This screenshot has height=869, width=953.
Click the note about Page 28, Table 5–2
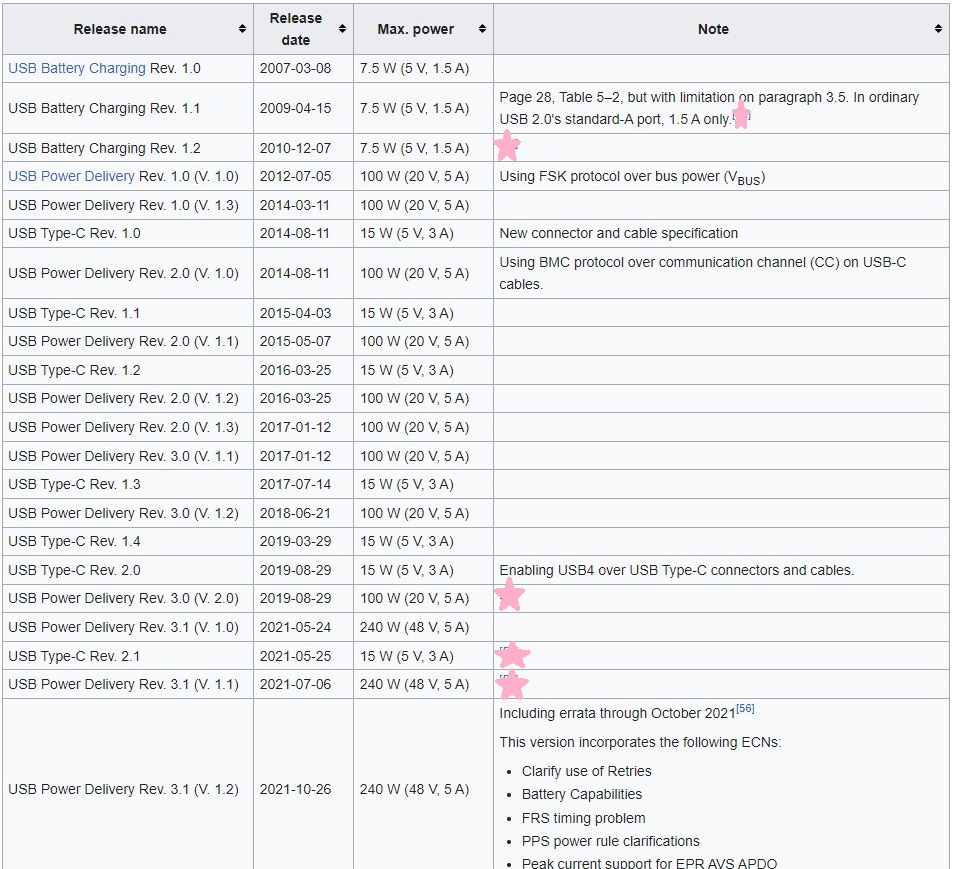[709, 108]
